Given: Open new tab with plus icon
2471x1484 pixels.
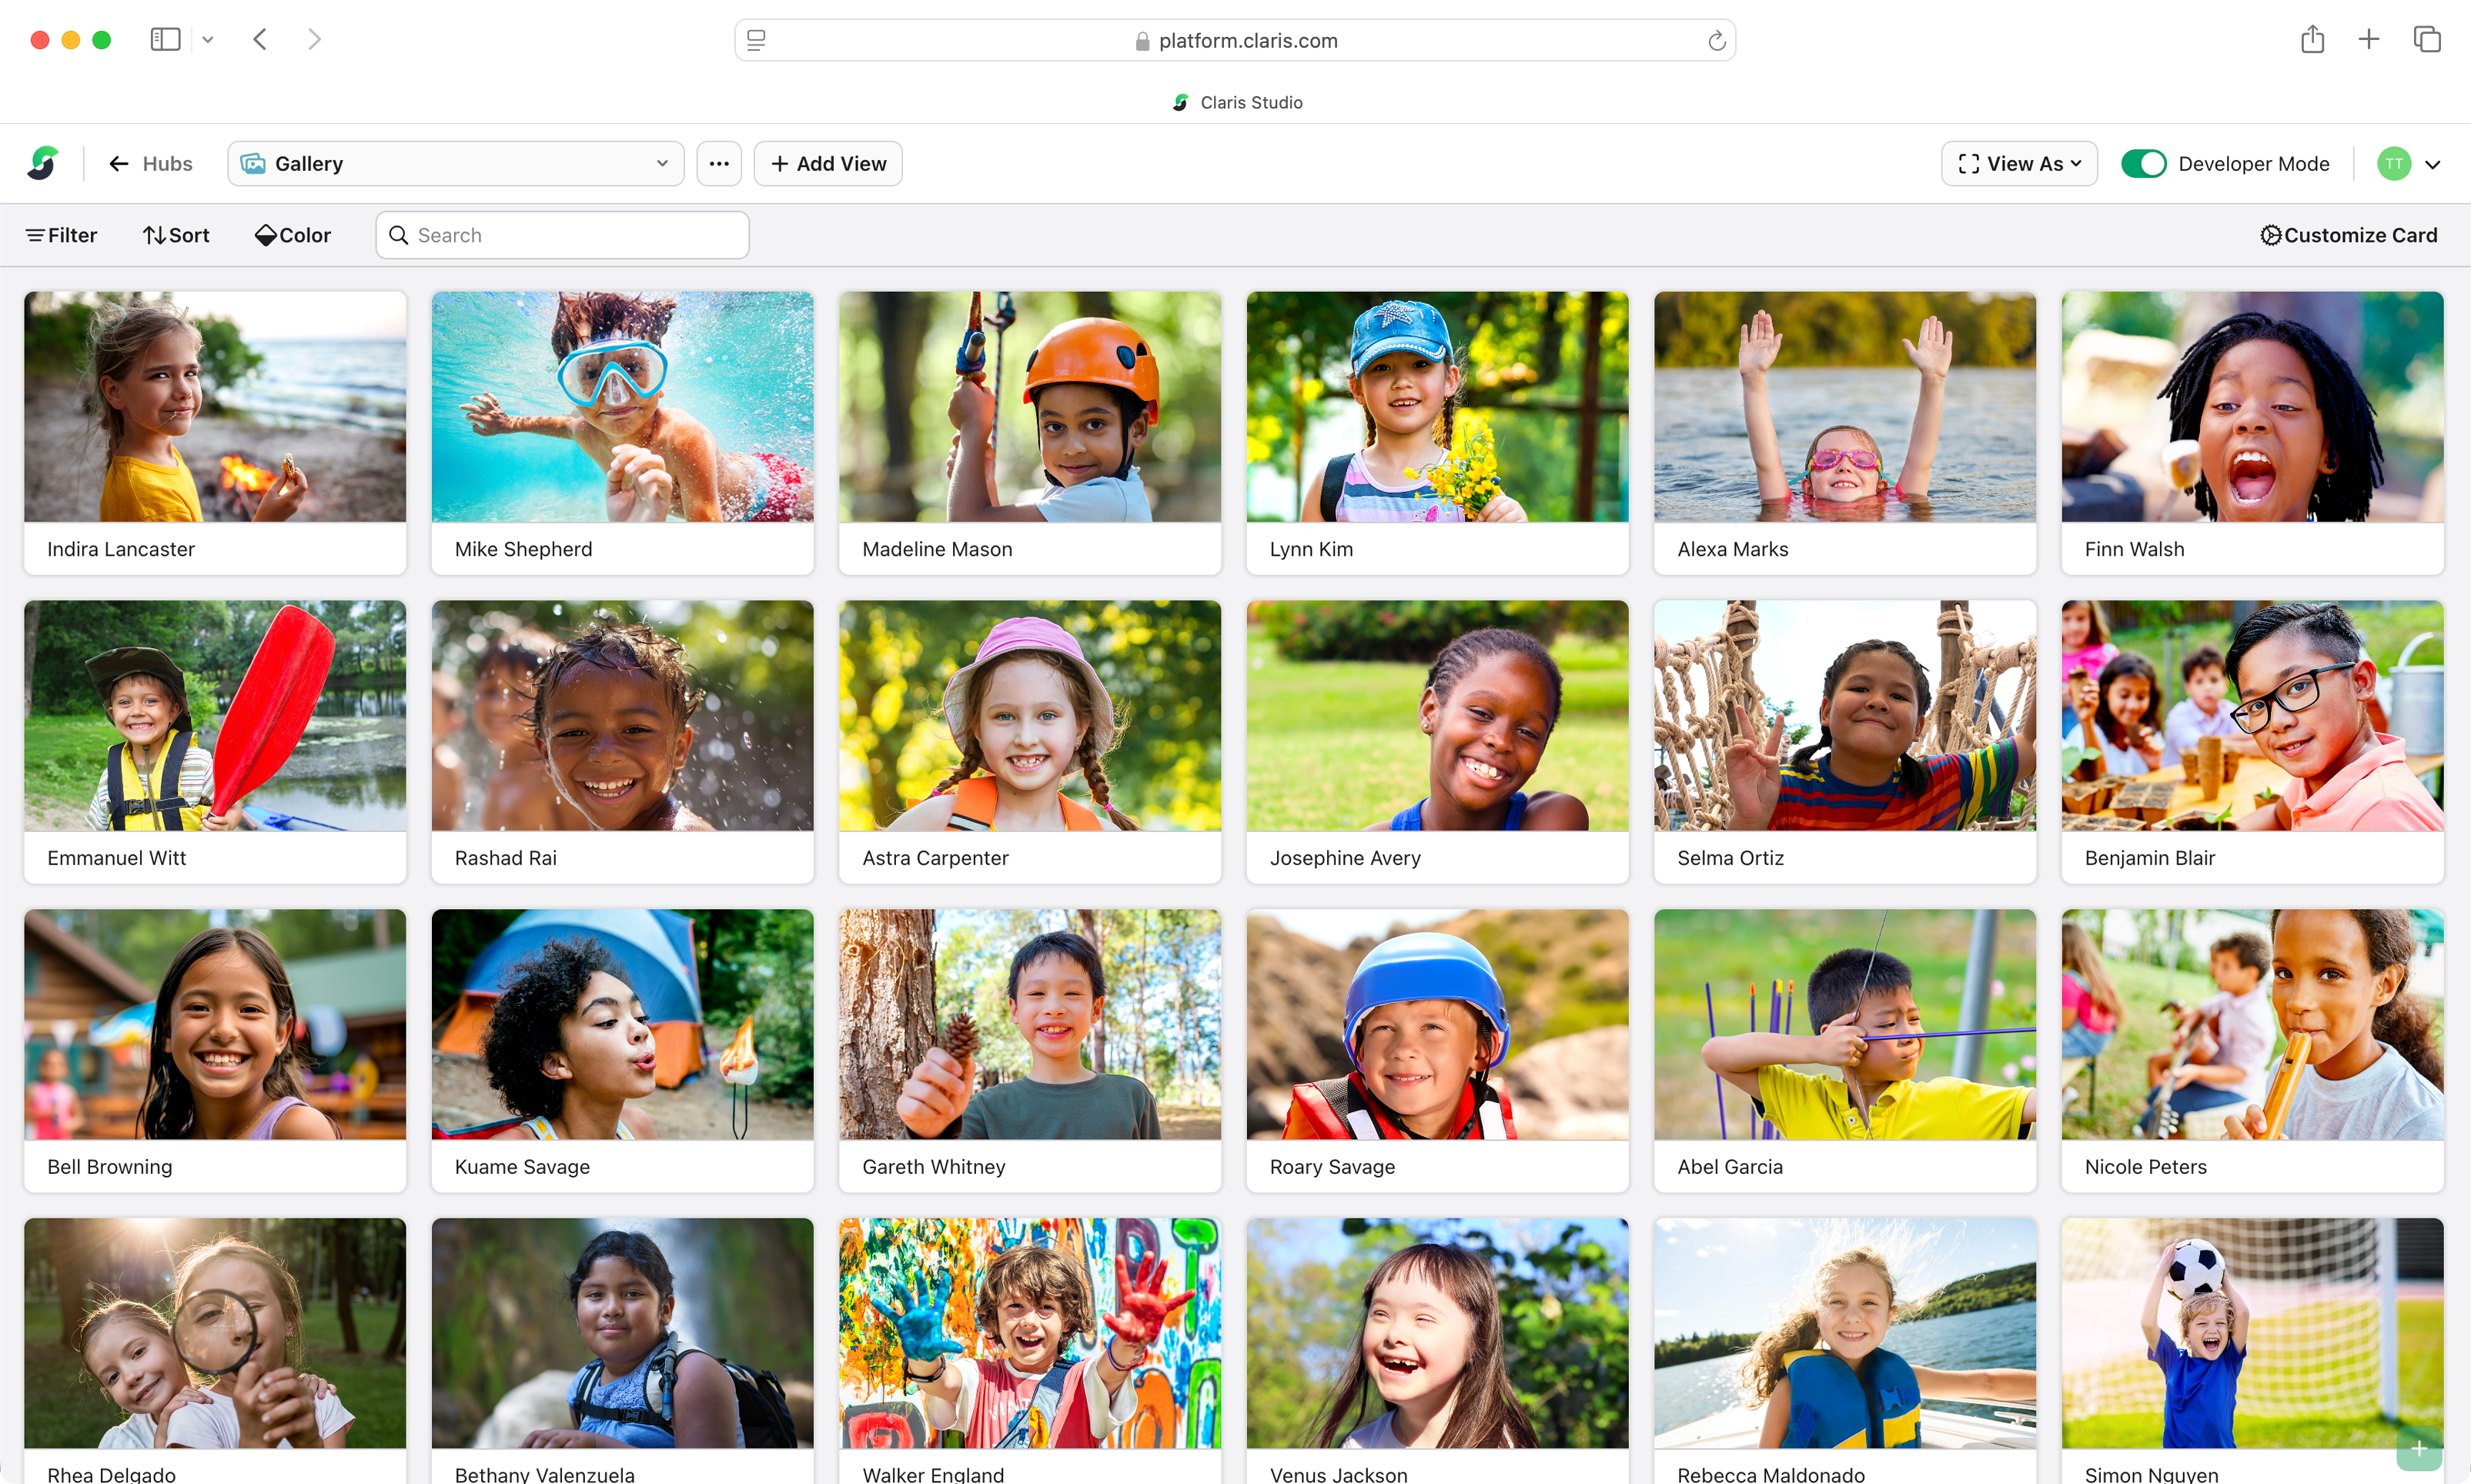Looking at the screenshot, I should [2368, 39].
